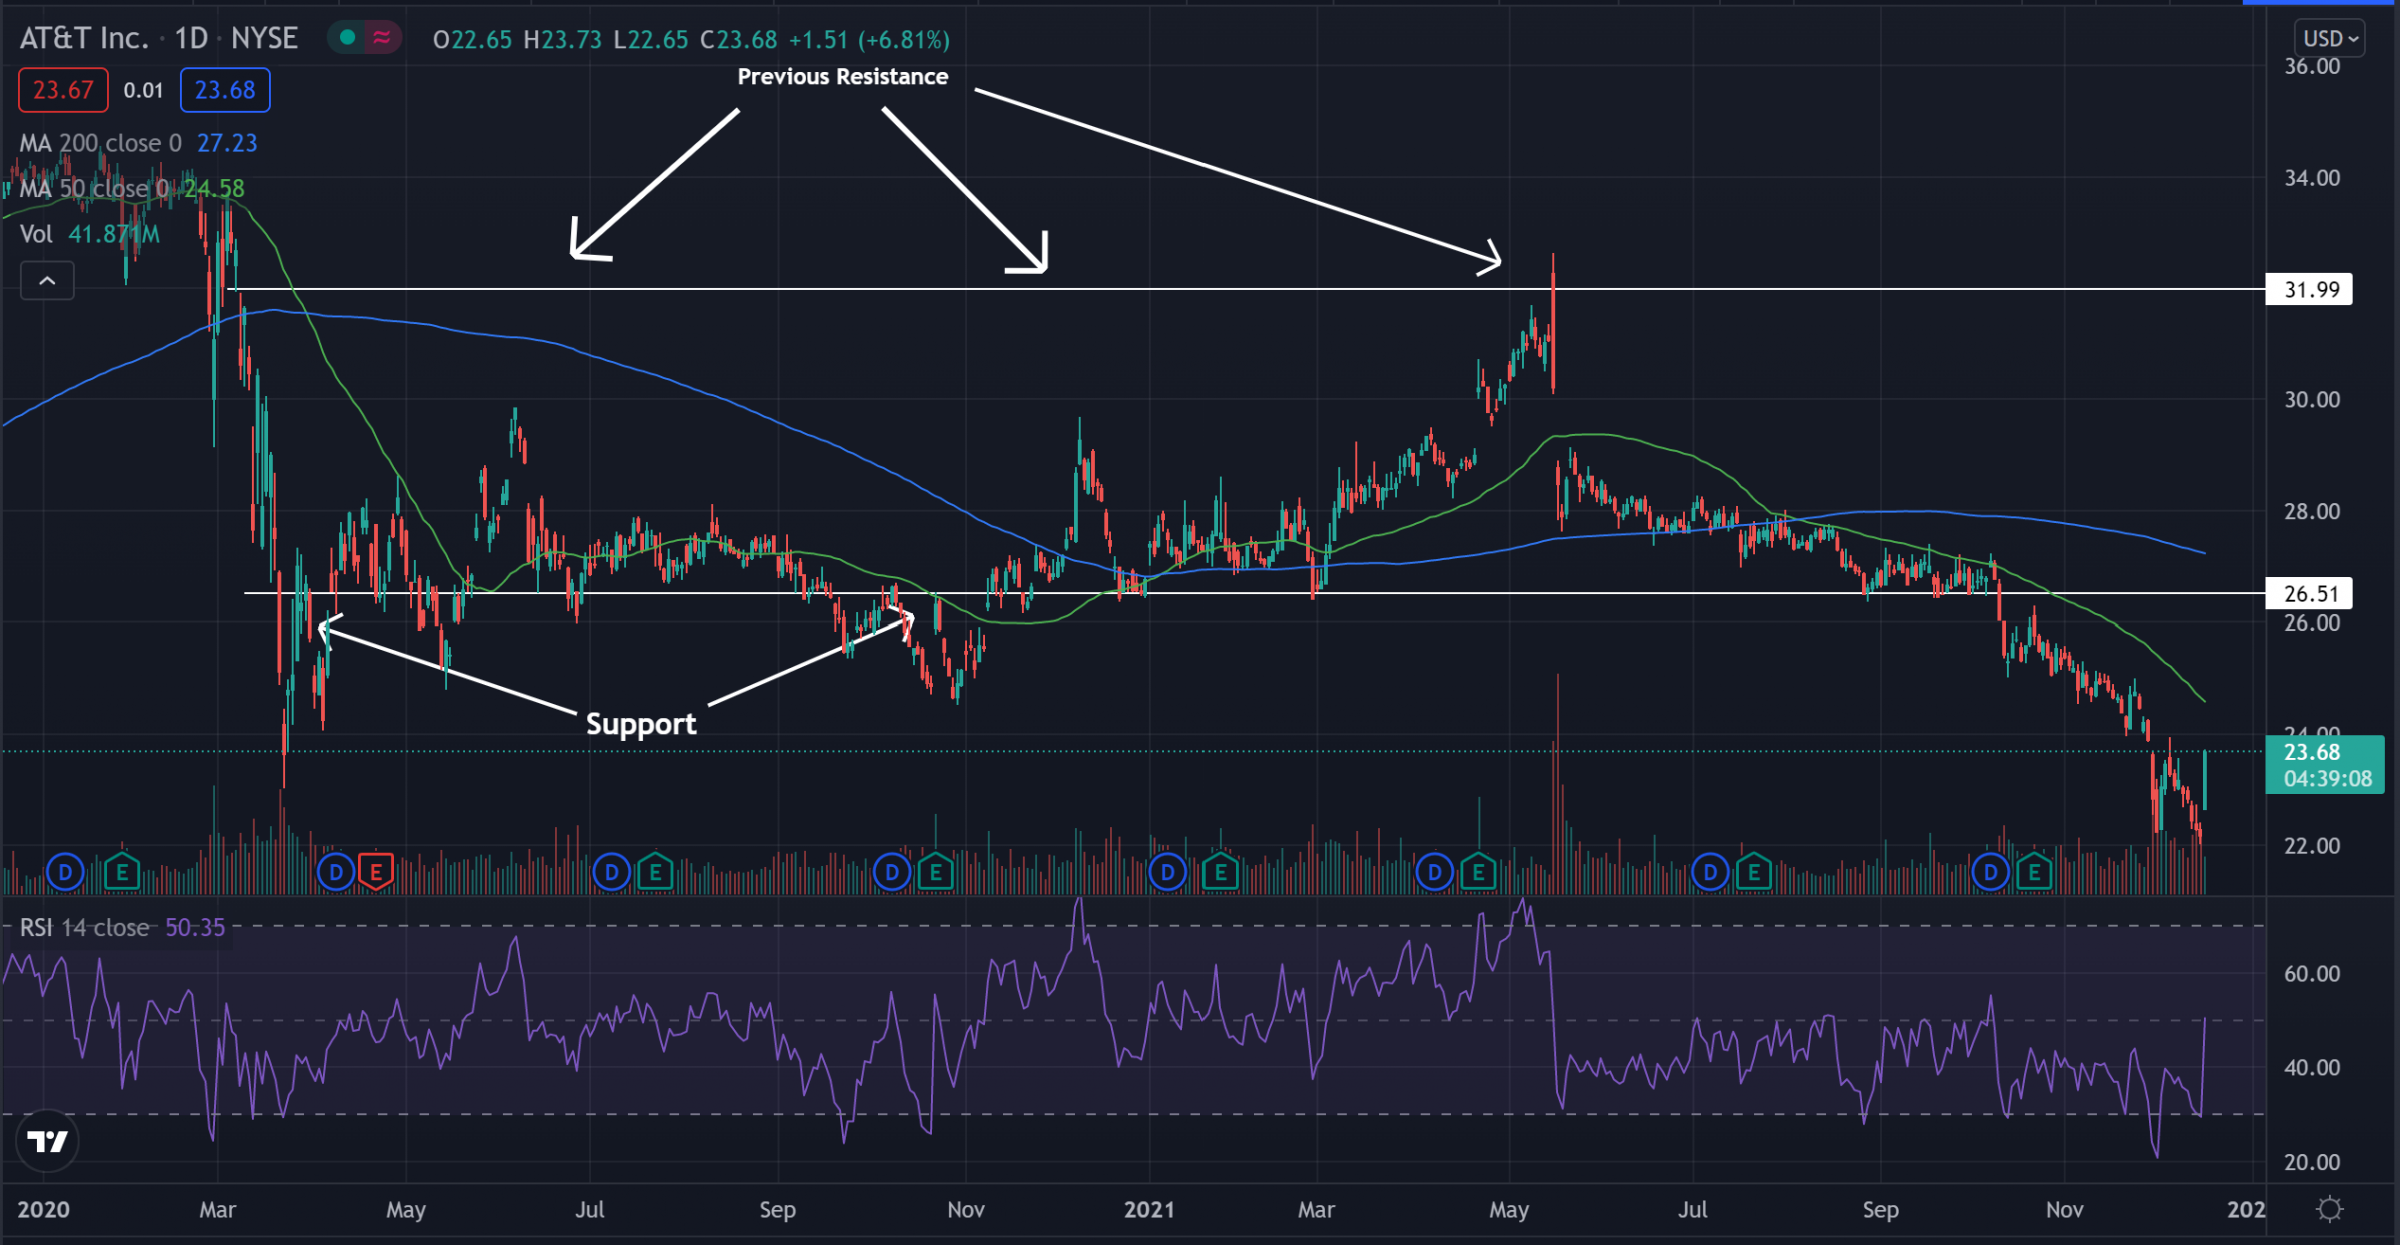Click the 2021 label on time axis
The height and width of the screenshot is (1245, 2400).
(x=1149, y=1210)
